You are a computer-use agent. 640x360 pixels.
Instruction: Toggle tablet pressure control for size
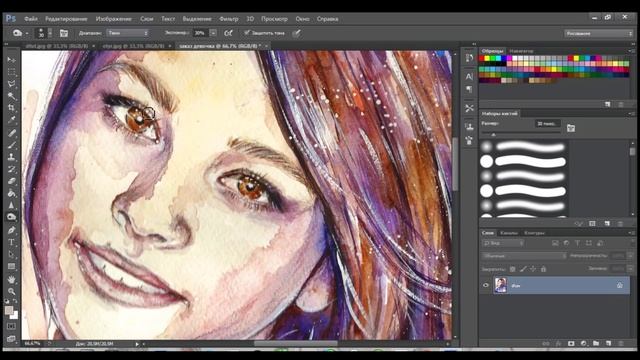(297, 33)
